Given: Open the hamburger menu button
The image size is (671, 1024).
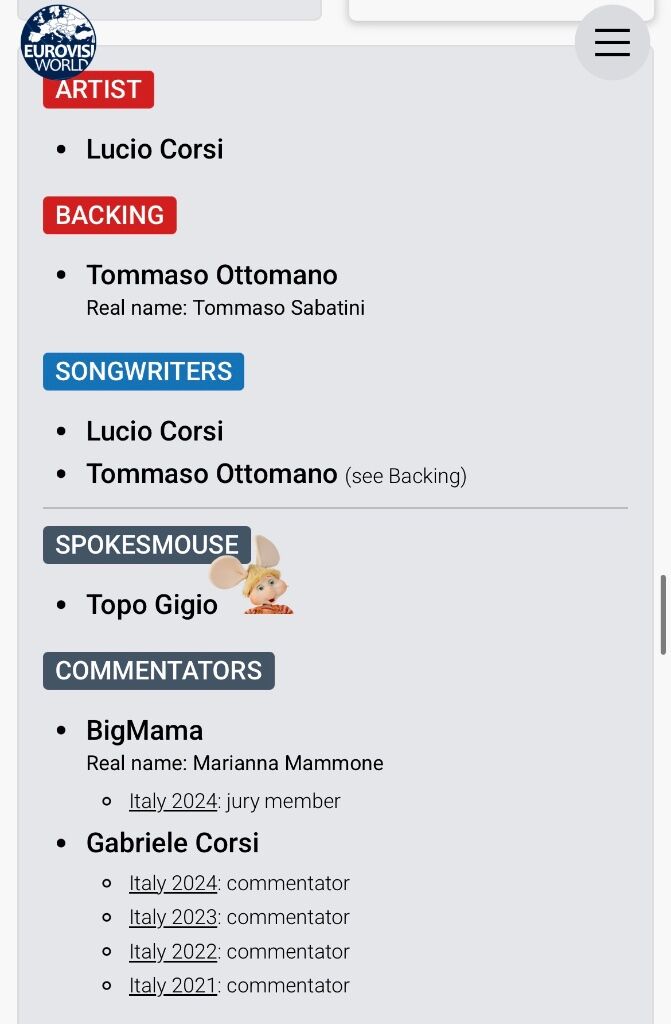Looking at the screenshot, I should pyautogui.click(x=612, y=42).
